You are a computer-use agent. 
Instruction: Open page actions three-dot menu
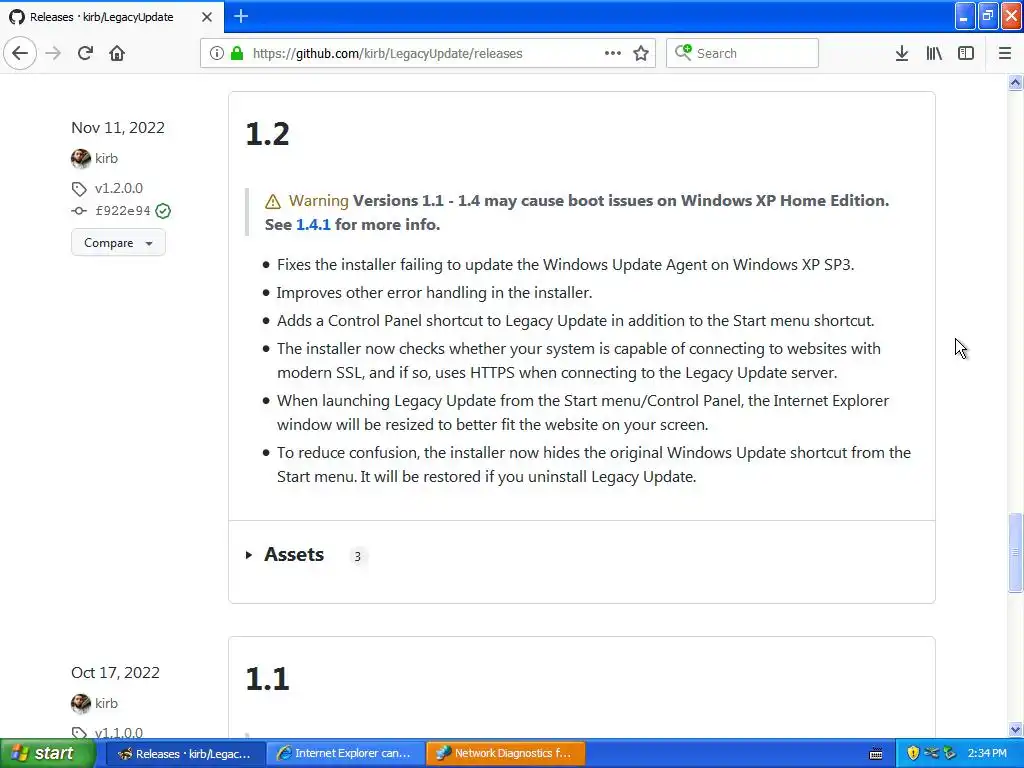(613, 53)
